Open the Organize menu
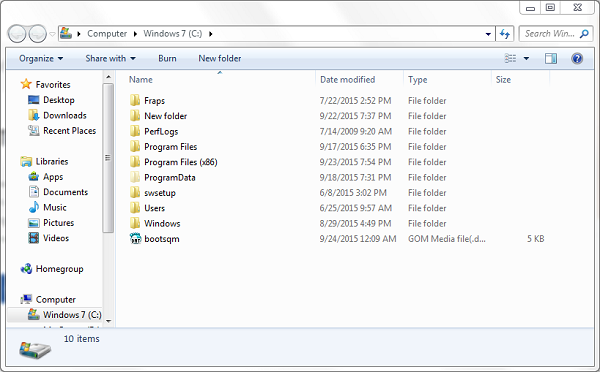 [x=41, y=59]
